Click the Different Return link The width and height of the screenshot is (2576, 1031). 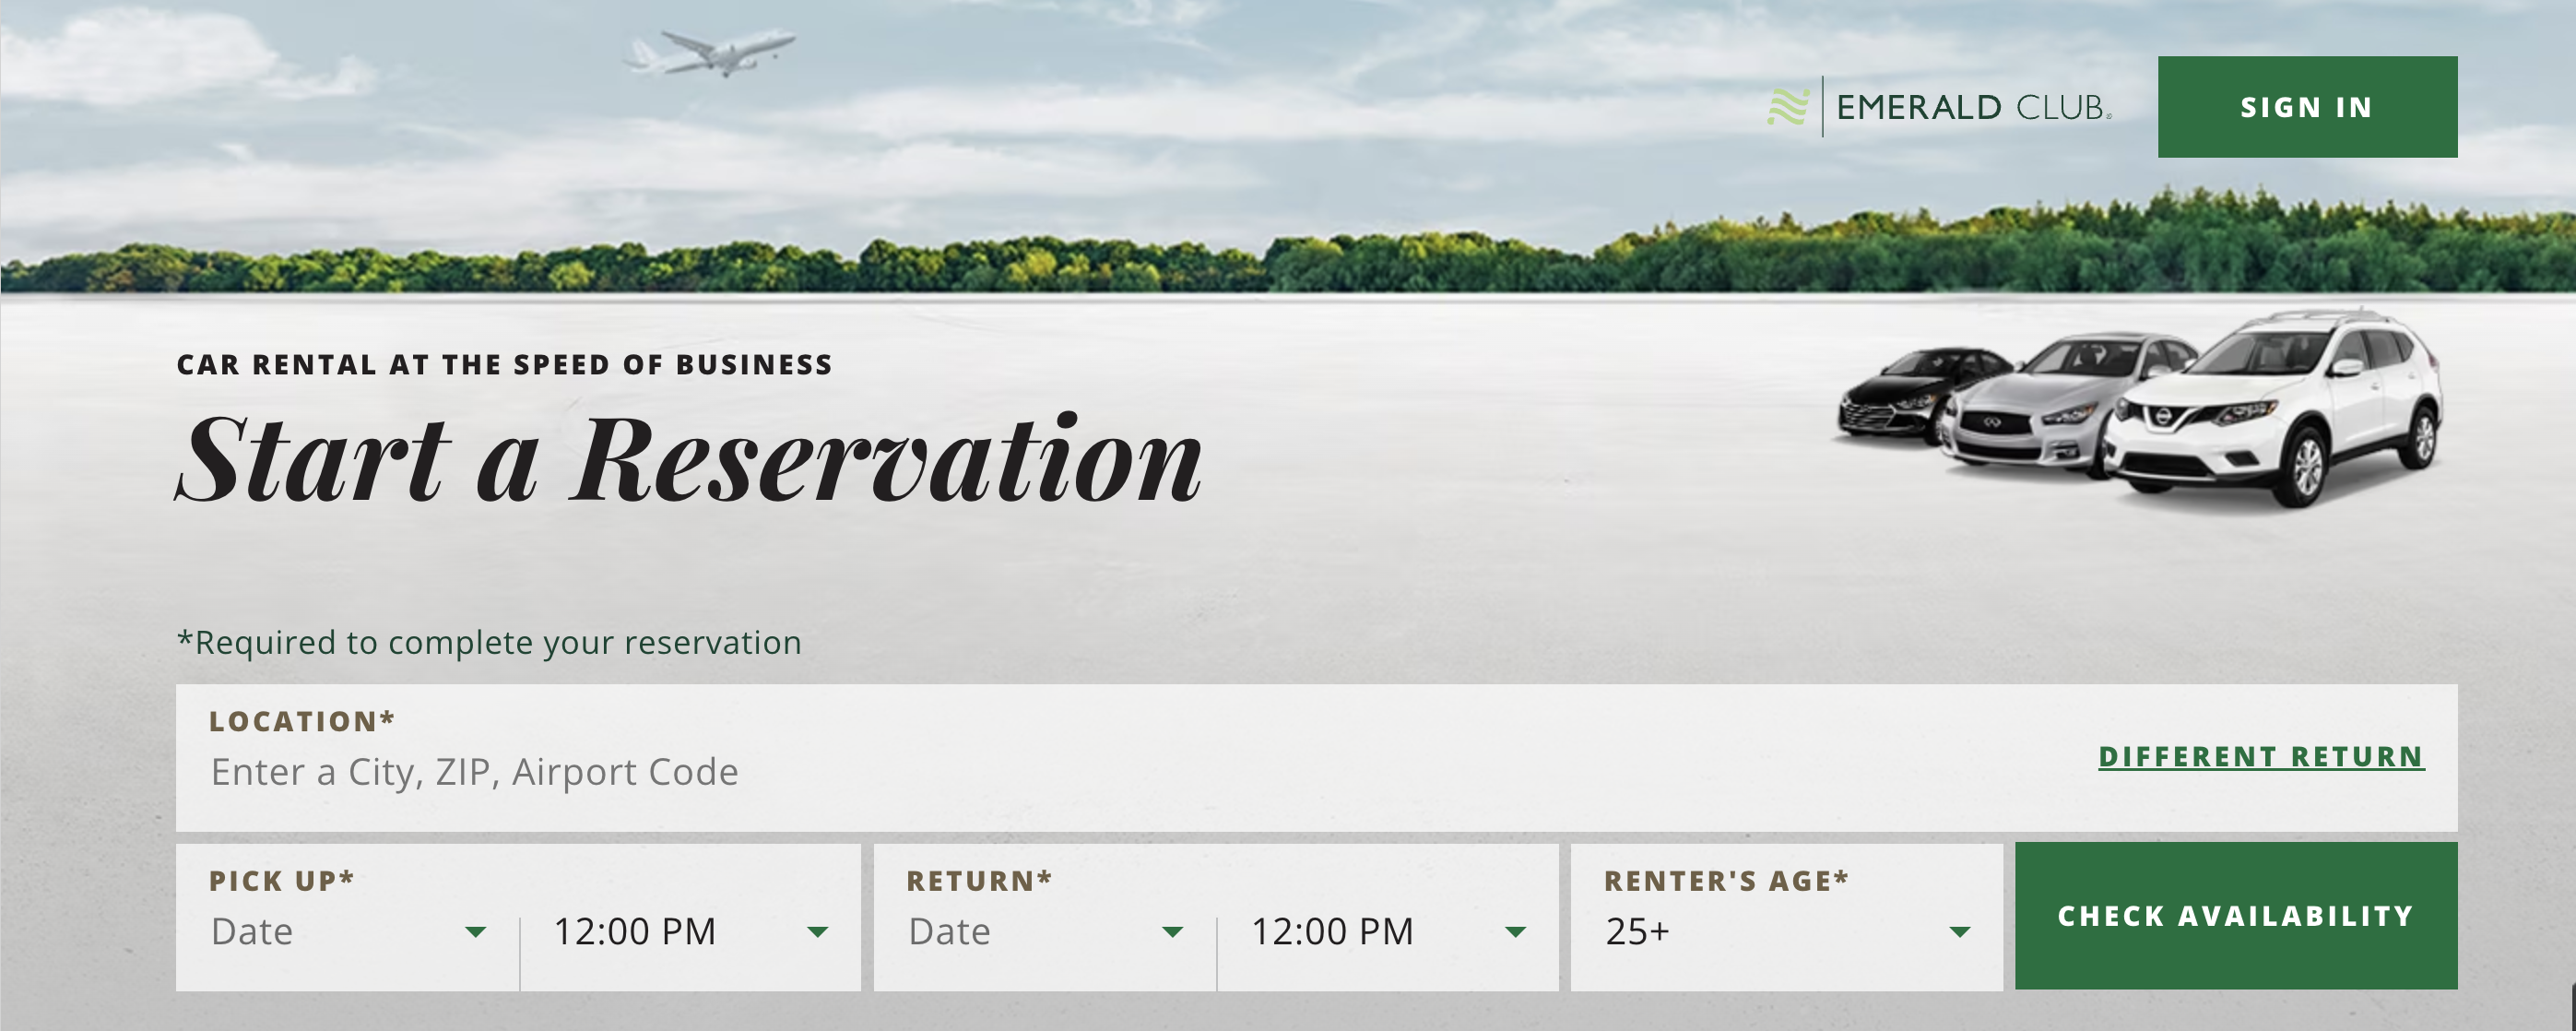click(x=2260, y=757)
